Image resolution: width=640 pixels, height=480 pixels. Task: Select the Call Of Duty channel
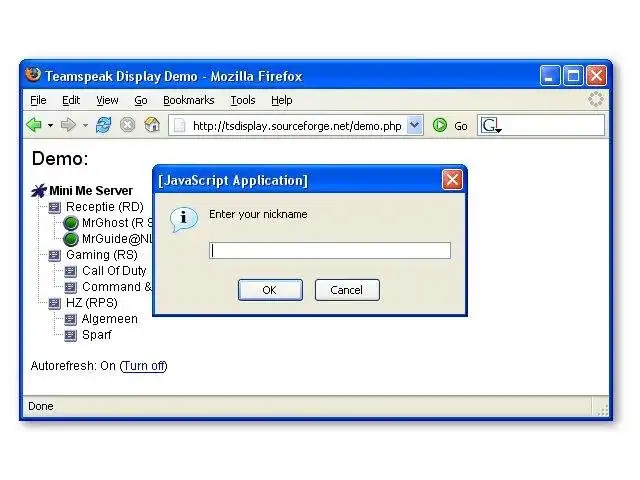click(114, 271)
